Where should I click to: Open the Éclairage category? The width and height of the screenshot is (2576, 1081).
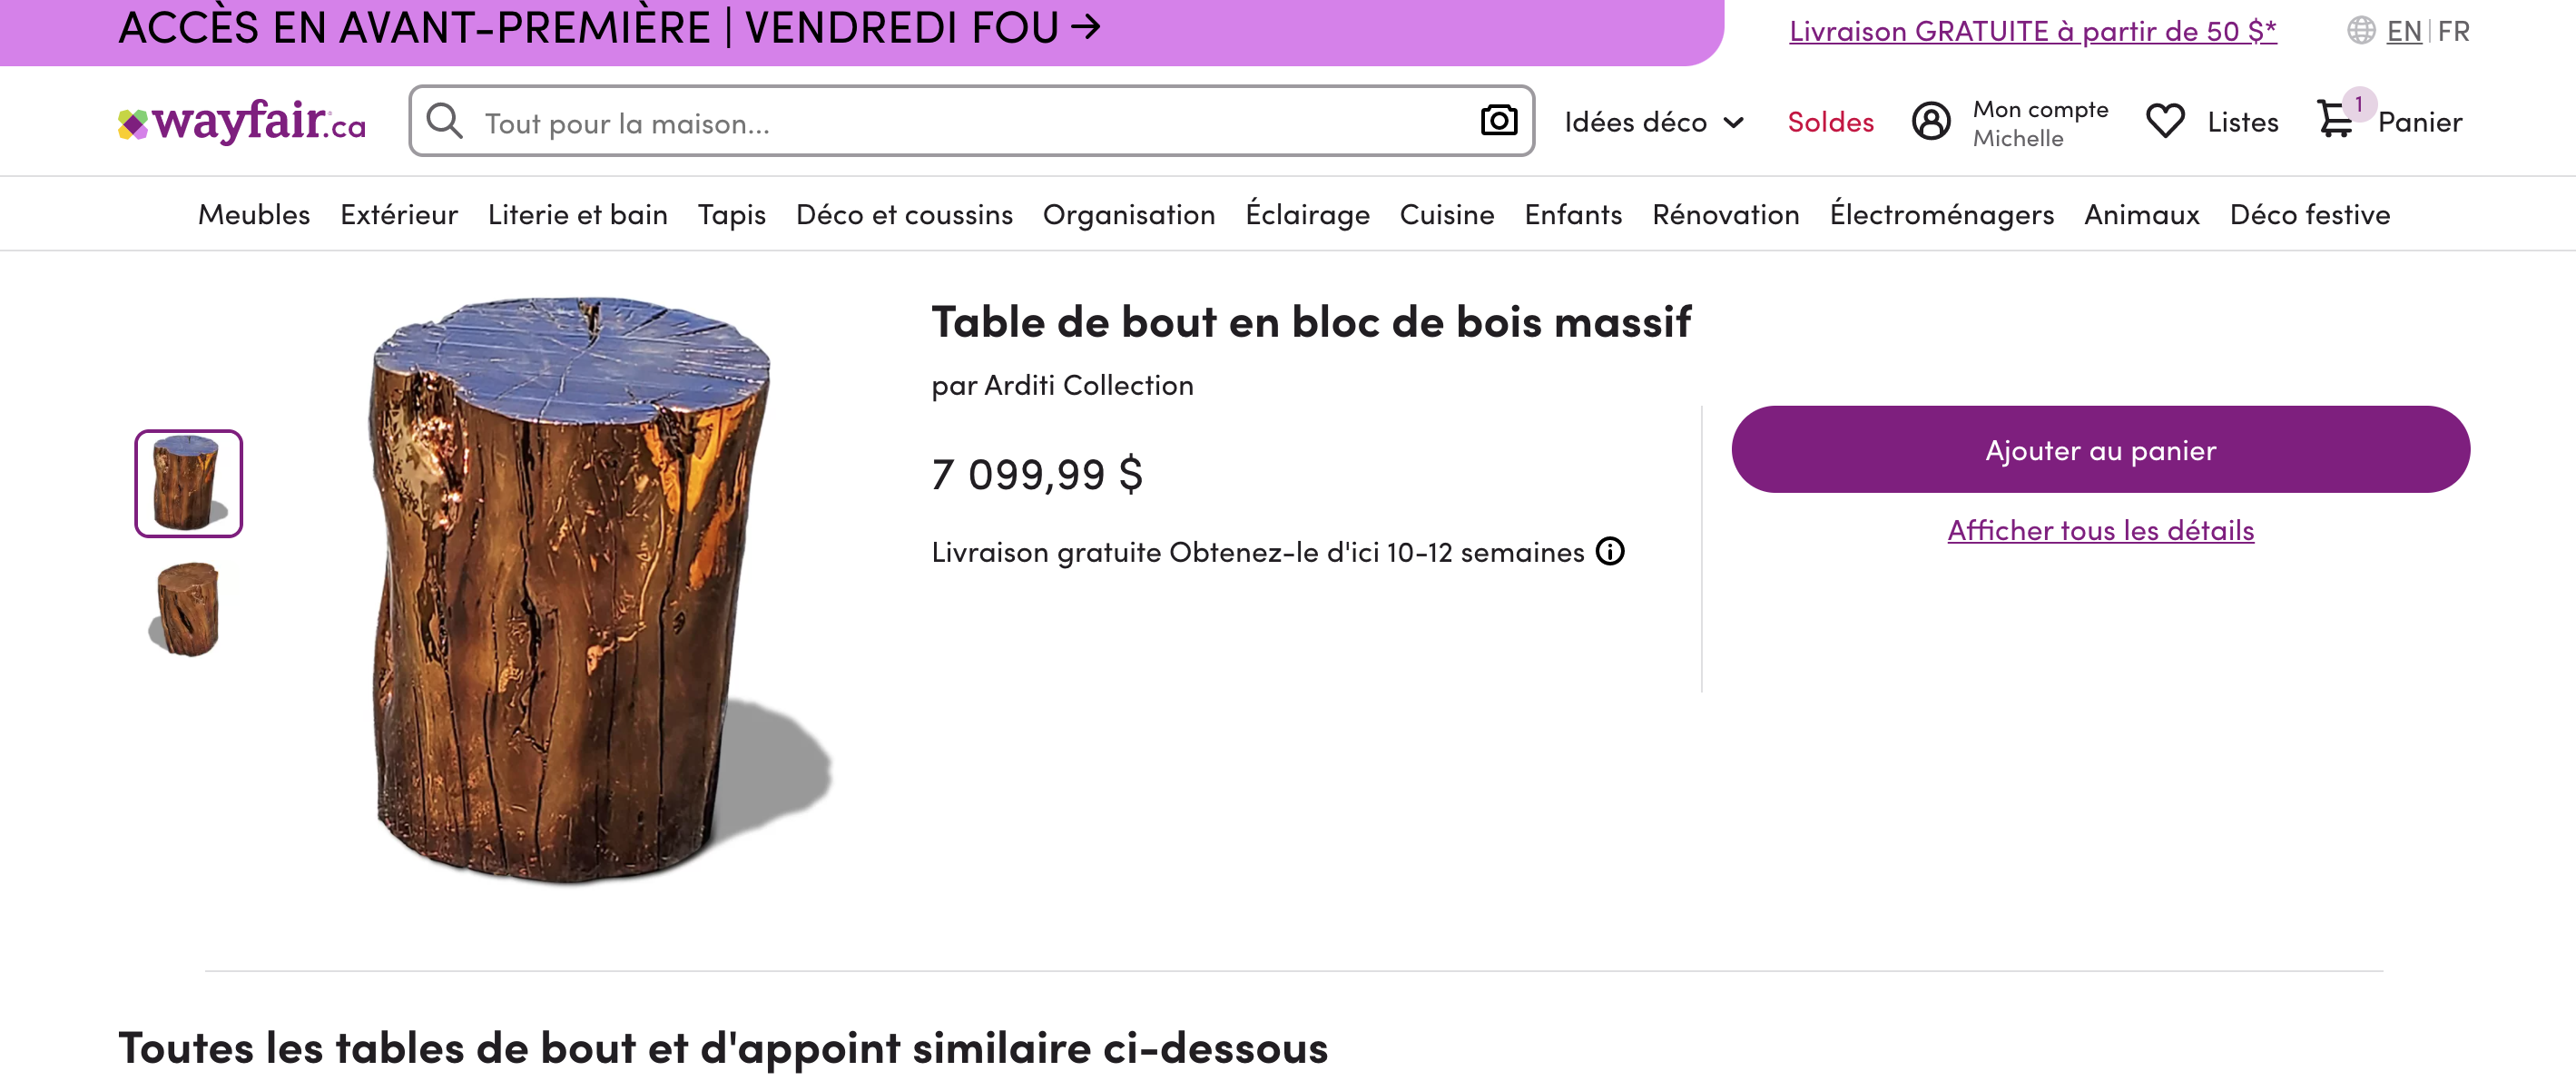[1307, 214]
